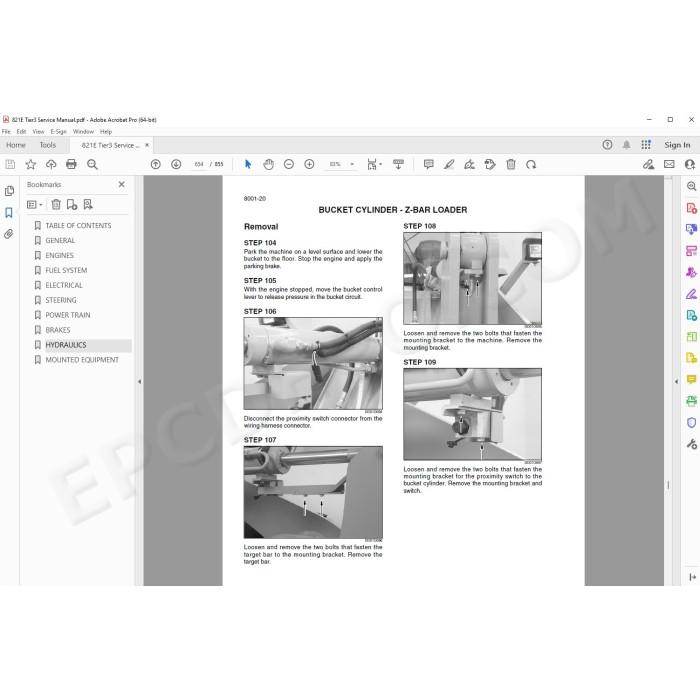Open the Comment tool in right pane

pyautogui.click(x=691, y=379)
